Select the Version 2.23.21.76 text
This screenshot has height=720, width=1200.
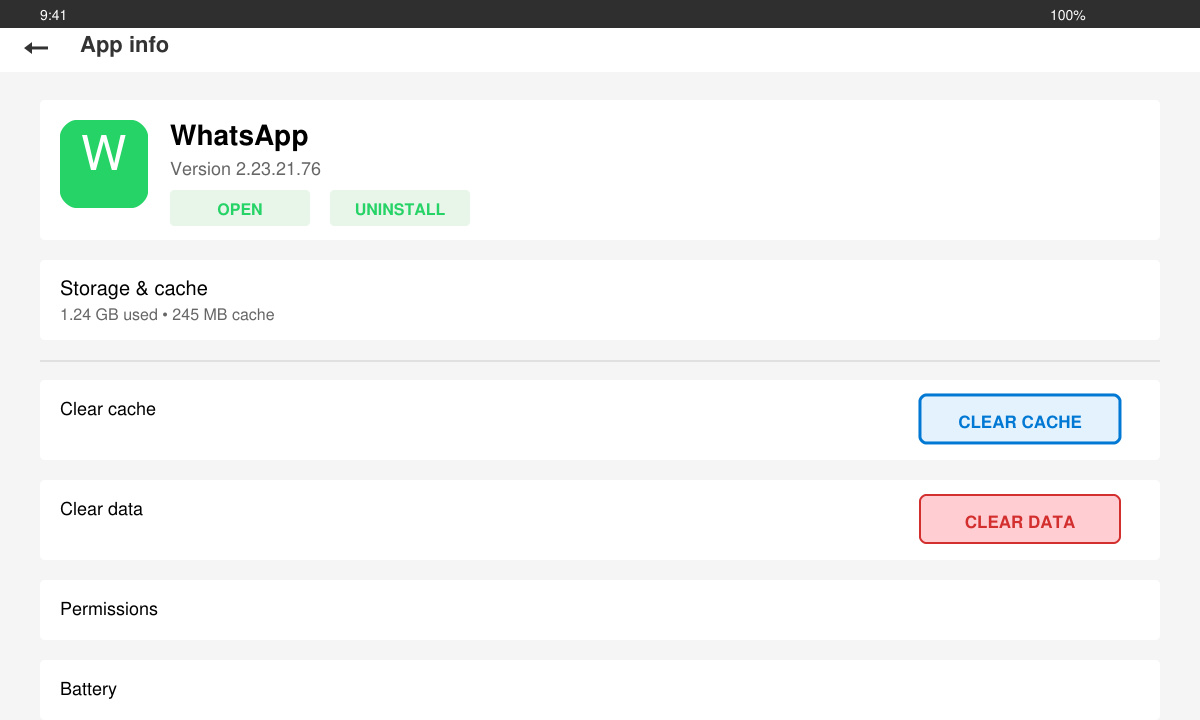[x=245, y=169]
